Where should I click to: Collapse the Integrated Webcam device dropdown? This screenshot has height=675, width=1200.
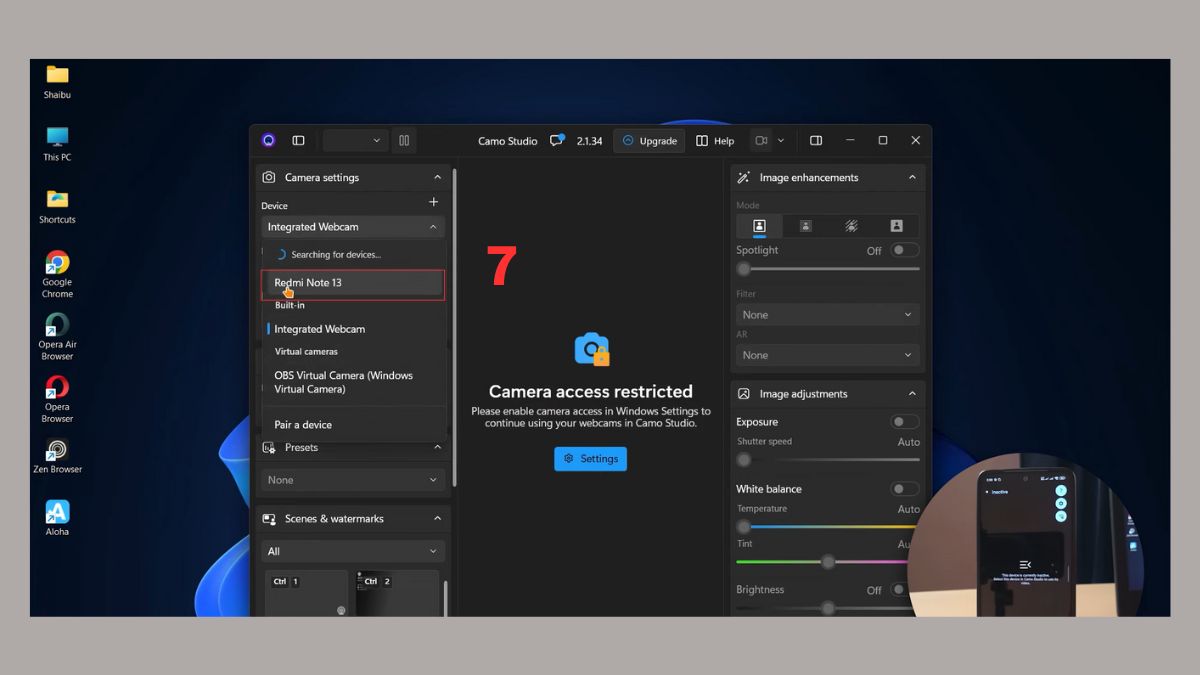pyautogui.click(x=352, y=227)
